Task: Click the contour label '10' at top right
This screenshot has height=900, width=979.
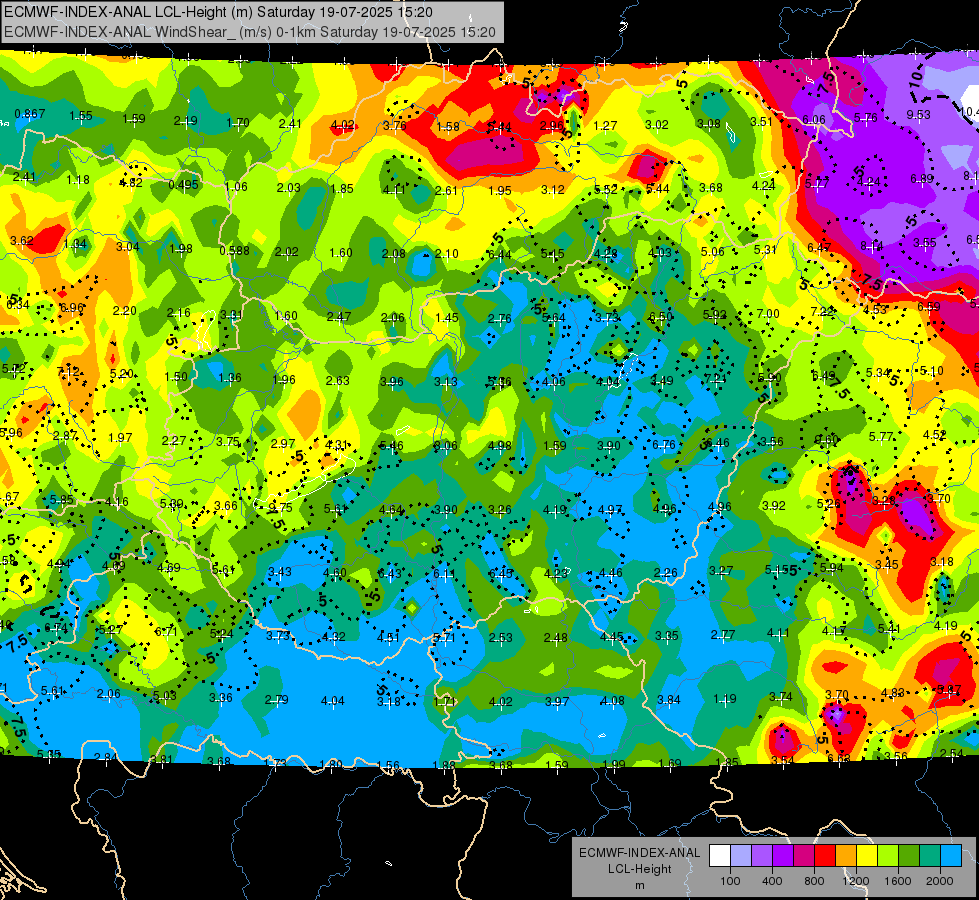Action: tap(915, 78)
